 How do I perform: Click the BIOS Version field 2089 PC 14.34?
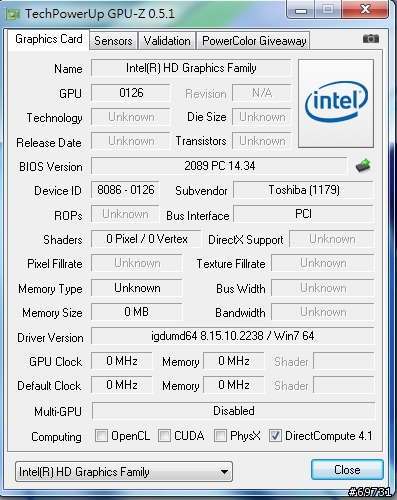219,166
